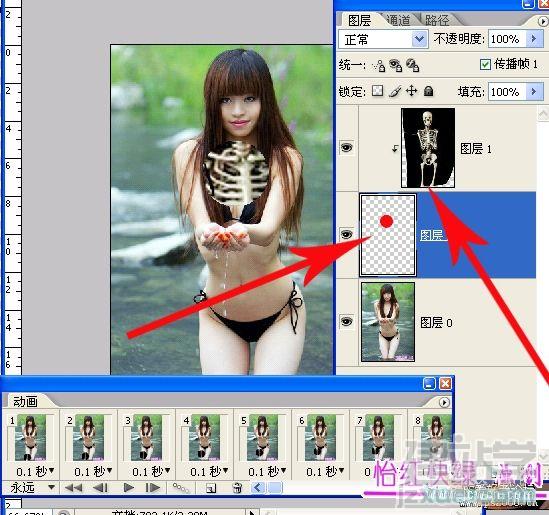Image resolution: width=549 pixels, height=515 pixels.
Task: Open the 永远 loop option dropdown
Action: click(32, 487)
